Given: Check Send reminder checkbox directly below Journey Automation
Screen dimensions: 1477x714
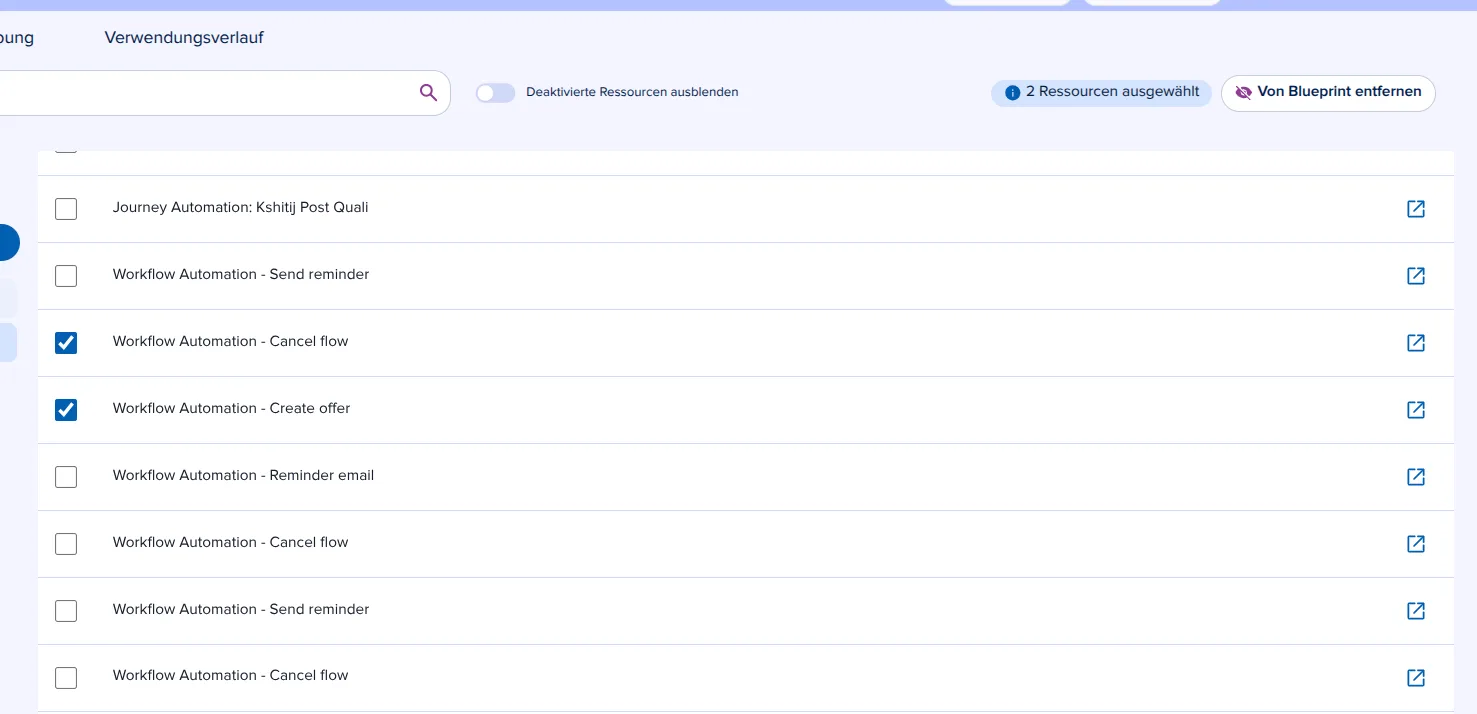Looking at the screenshot, I should pos(66,276).
